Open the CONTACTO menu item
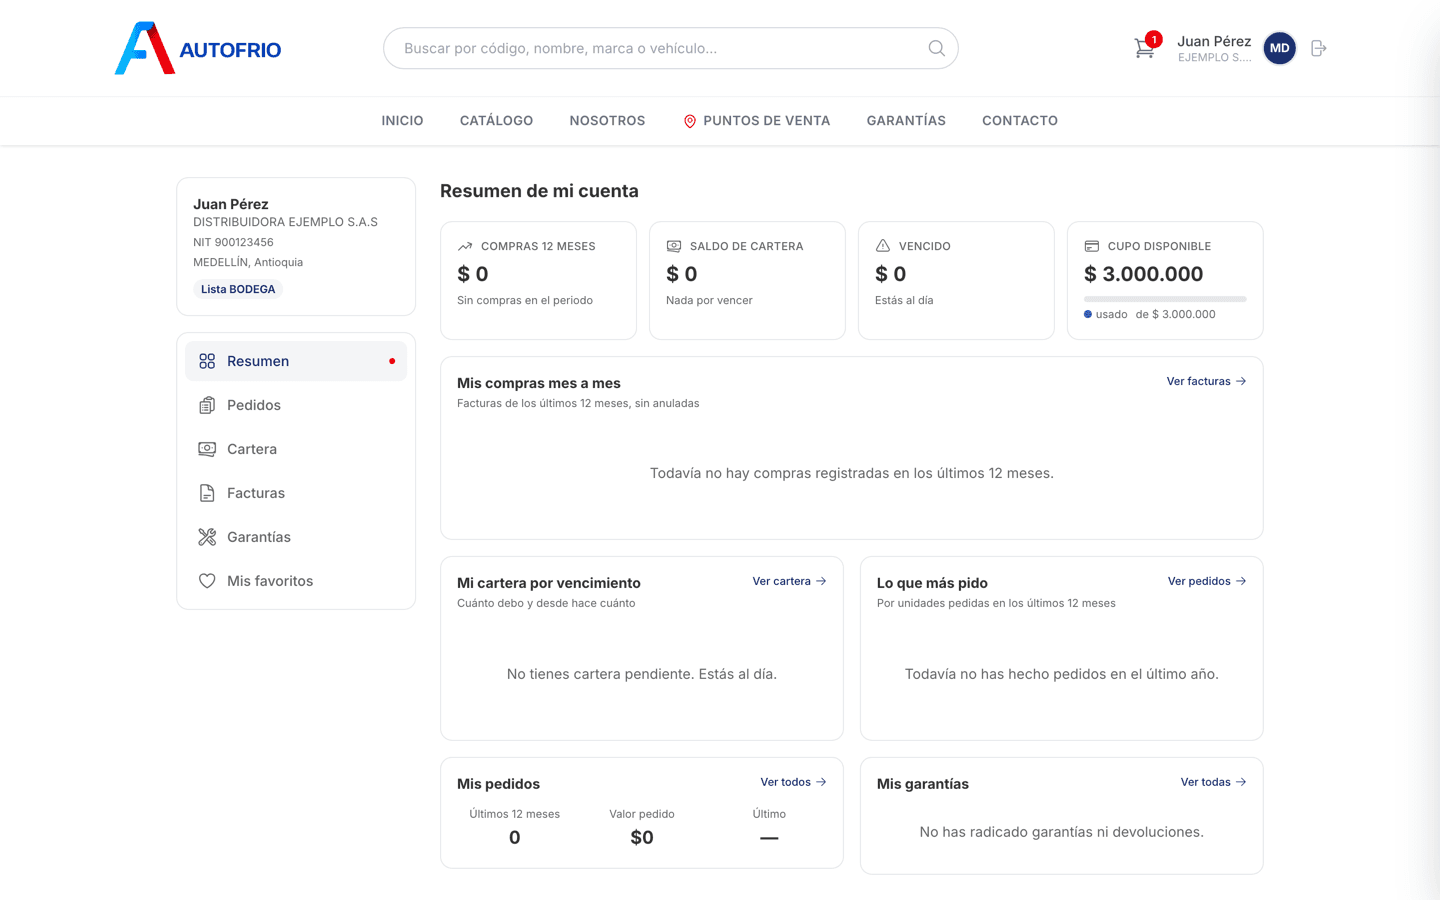The height and width of the screenshot is (900, 1440). click(1020, 121)
